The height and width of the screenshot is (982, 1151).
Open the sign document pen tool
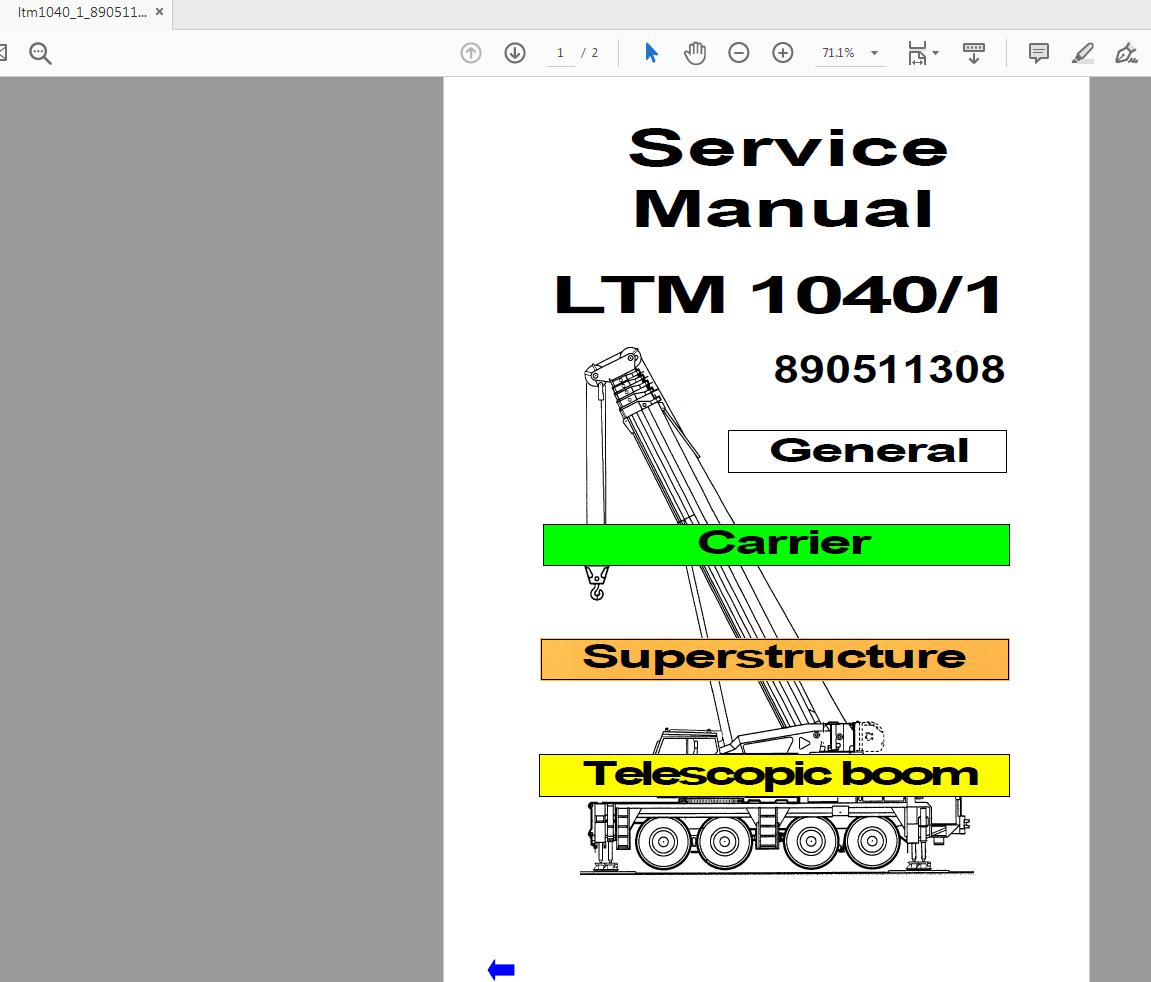coord(1126,53)
